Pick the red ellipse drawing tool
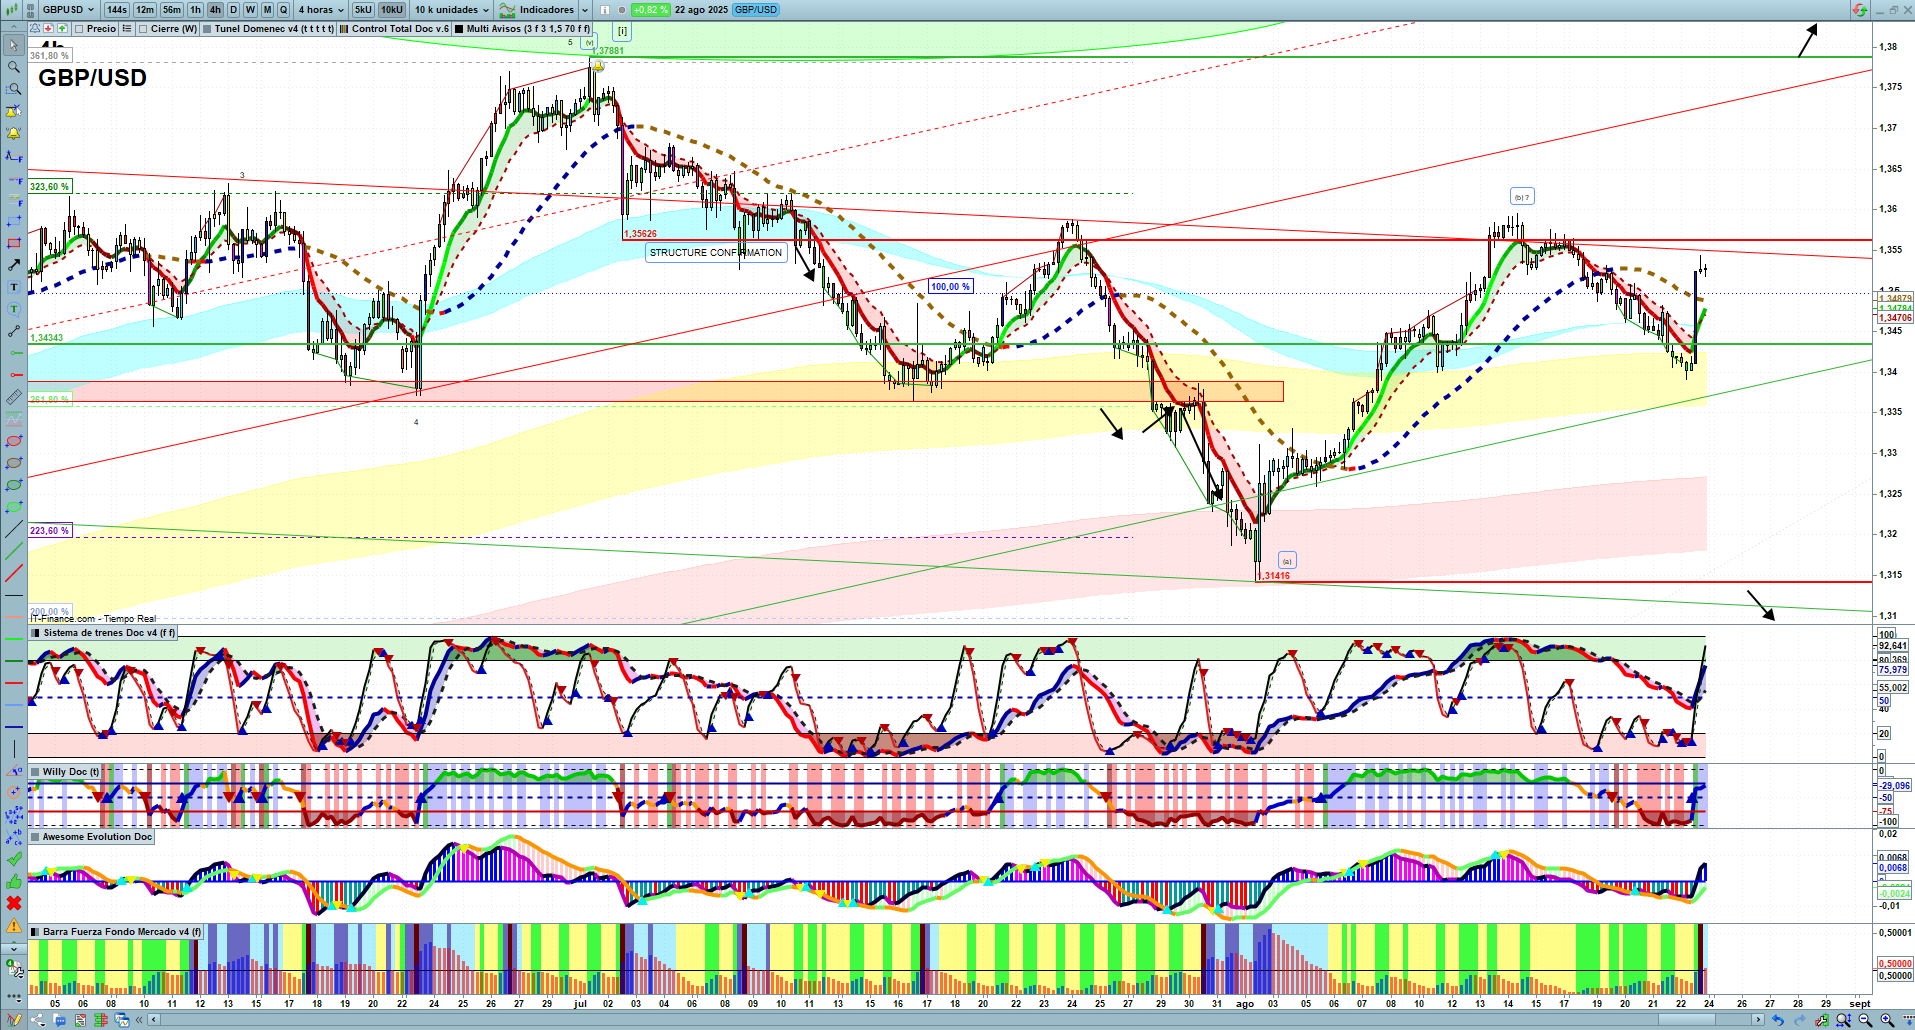This screenshot has height=1030, width=1915. tap(14, 441)
